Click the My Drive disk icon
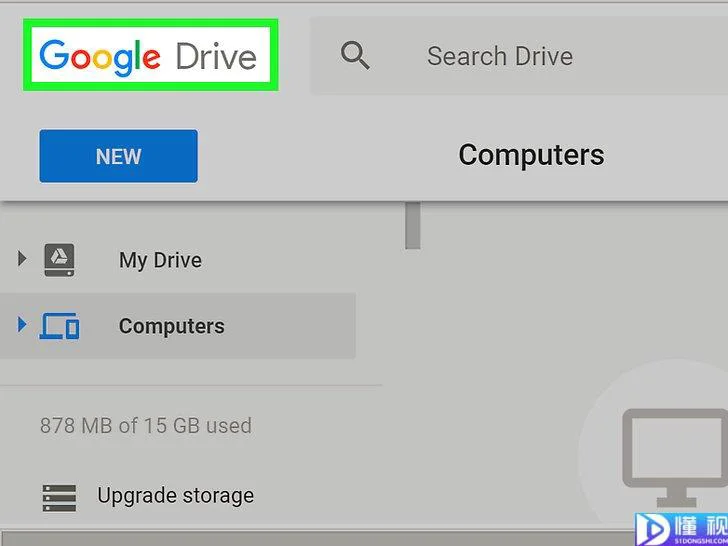 59,260
